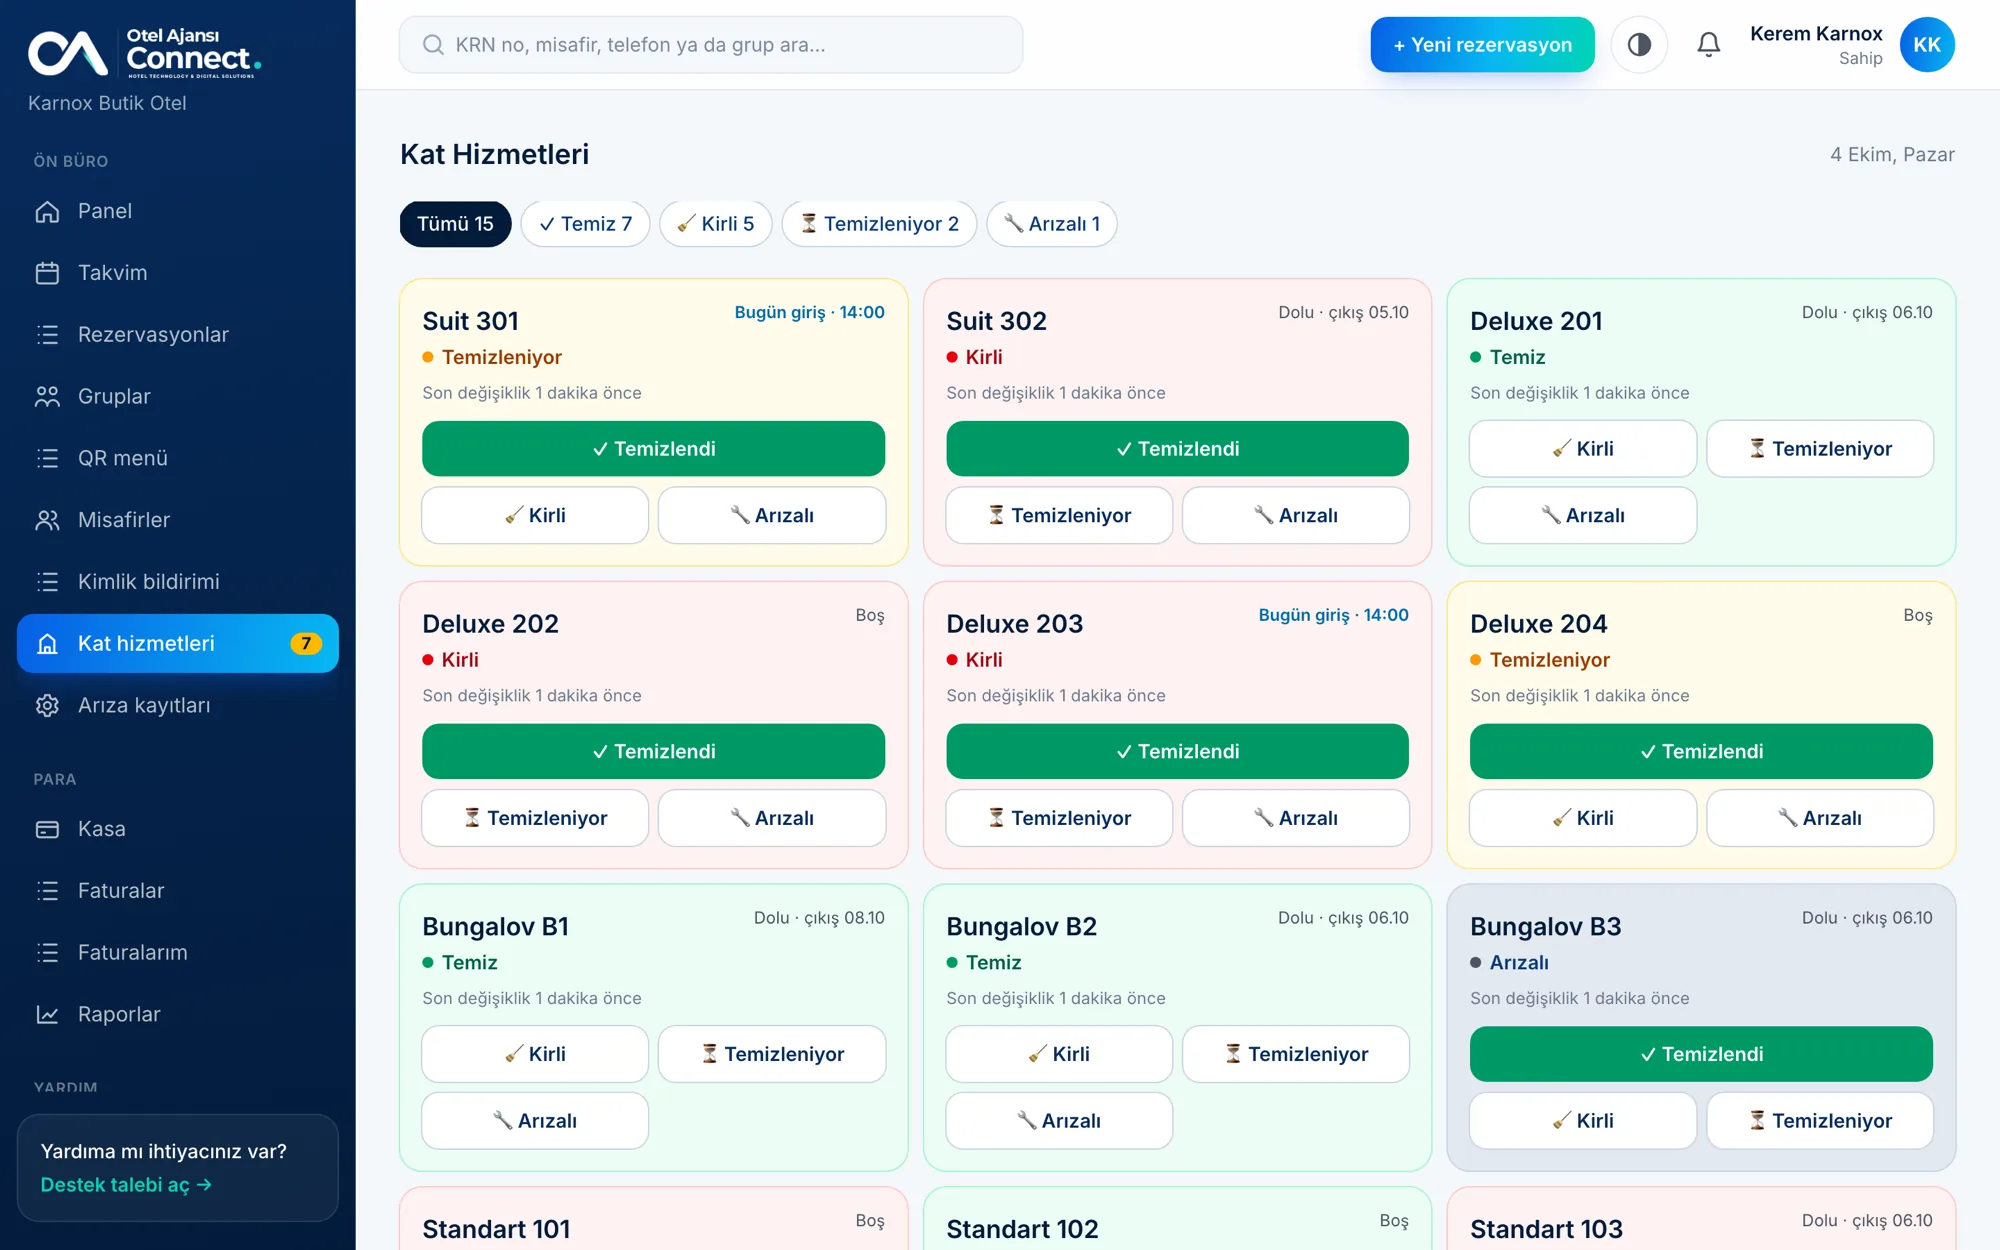This screenshot has width=2000, height=1250.
Task: Click the 4 Ekim, Pazar date
Action: point(1892,155)
